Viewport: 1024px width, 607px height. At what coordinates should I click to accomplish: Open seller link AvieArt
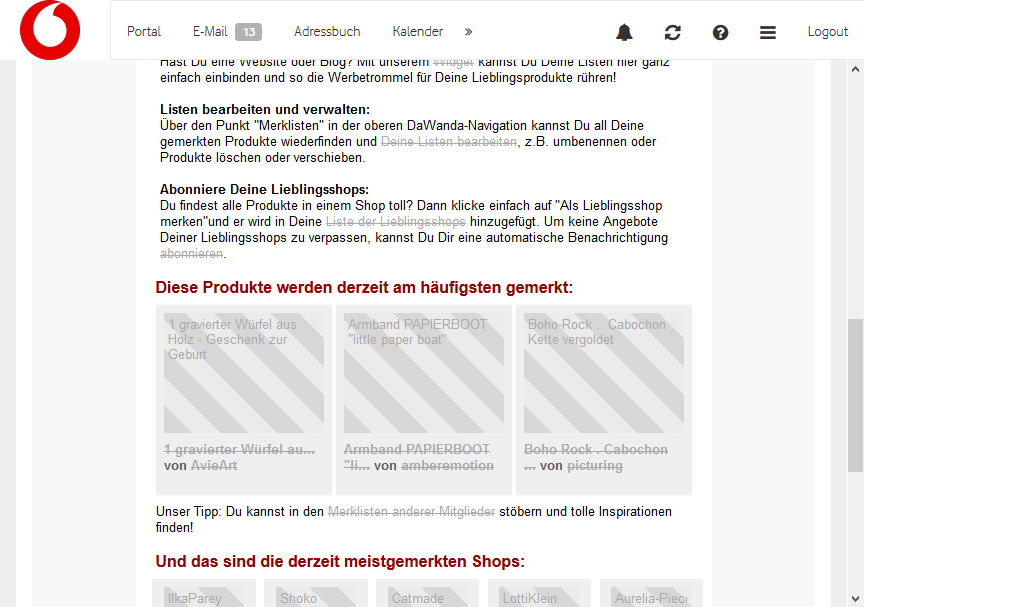click(x=214, y=466)
